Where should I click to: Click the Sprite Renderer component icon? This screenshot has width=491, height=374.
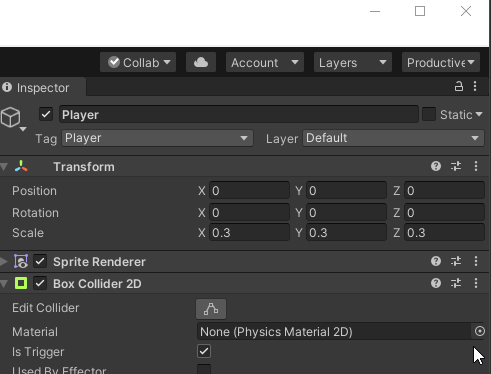pyautogui.click(x=21, y=261)
